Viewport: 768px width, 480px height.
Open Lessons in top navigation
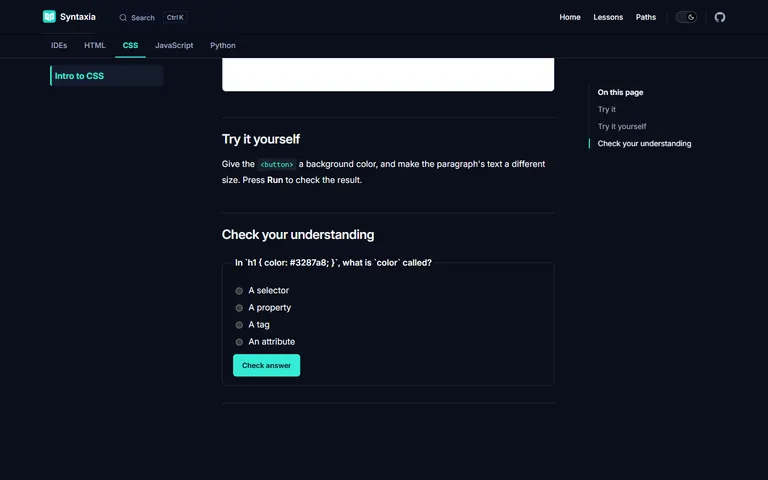[x=608, y=17]
